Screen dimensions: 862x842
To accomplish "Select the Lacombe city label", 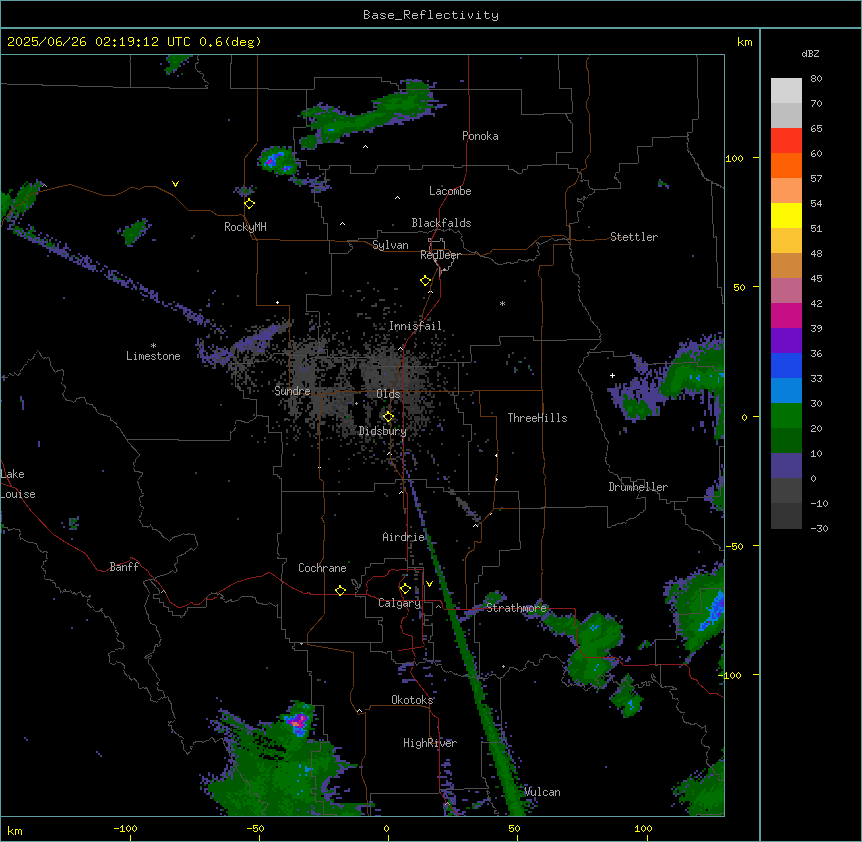I will 450,191.
